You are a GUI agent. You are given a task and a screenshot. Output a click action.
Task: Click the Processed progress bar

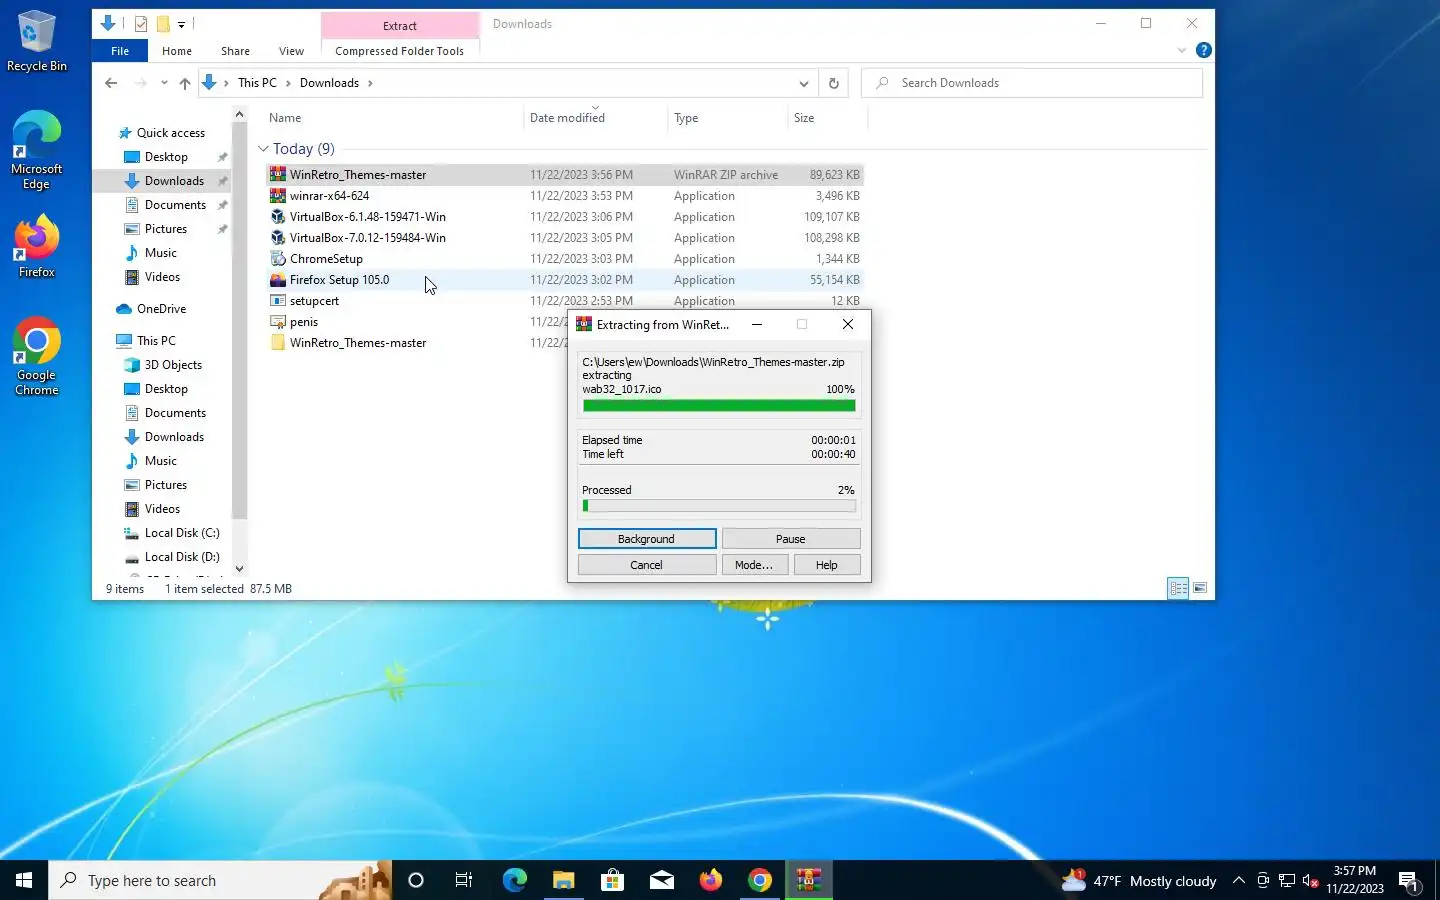(719, 506)
